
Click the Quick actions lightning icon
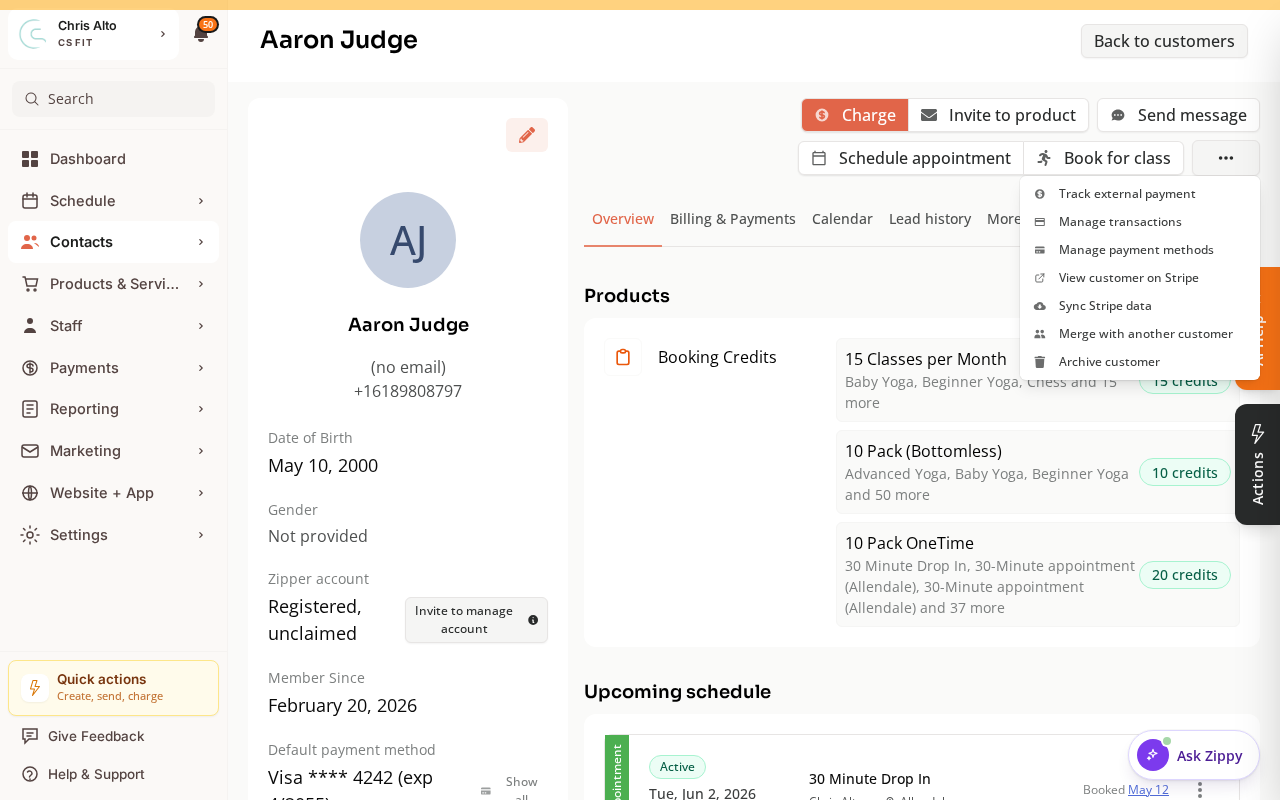click(35, 688)
